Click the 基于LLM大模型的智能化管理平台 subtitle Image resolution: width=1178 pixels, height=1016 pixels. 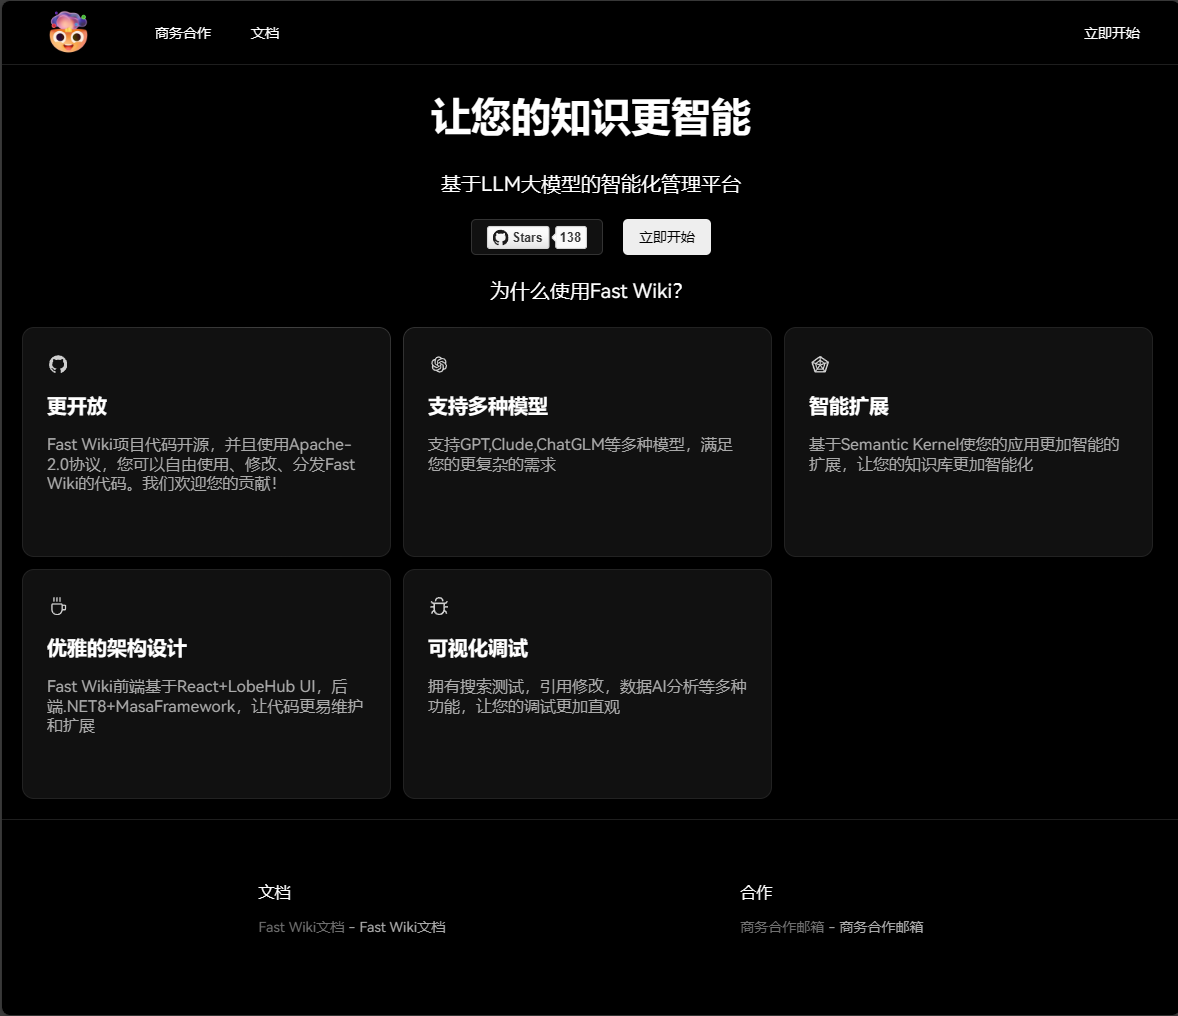point(591,184)
